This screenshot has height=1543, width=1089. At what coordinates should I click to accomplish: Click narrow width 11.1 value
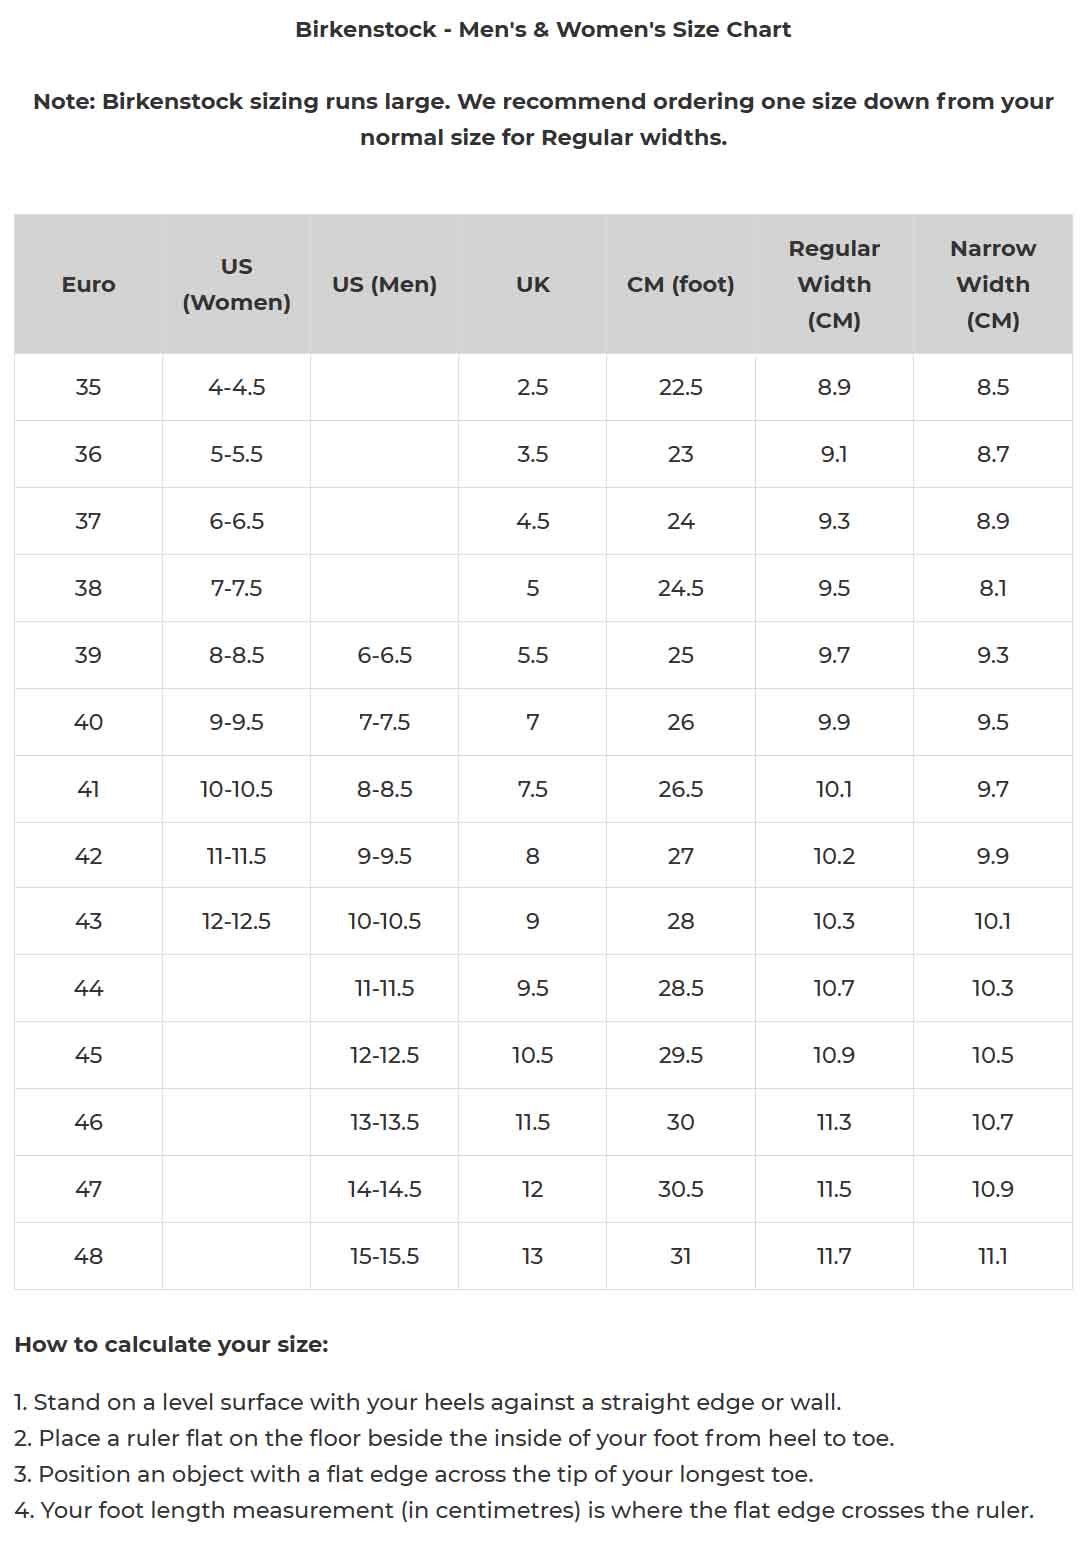tap(992, 1256)
